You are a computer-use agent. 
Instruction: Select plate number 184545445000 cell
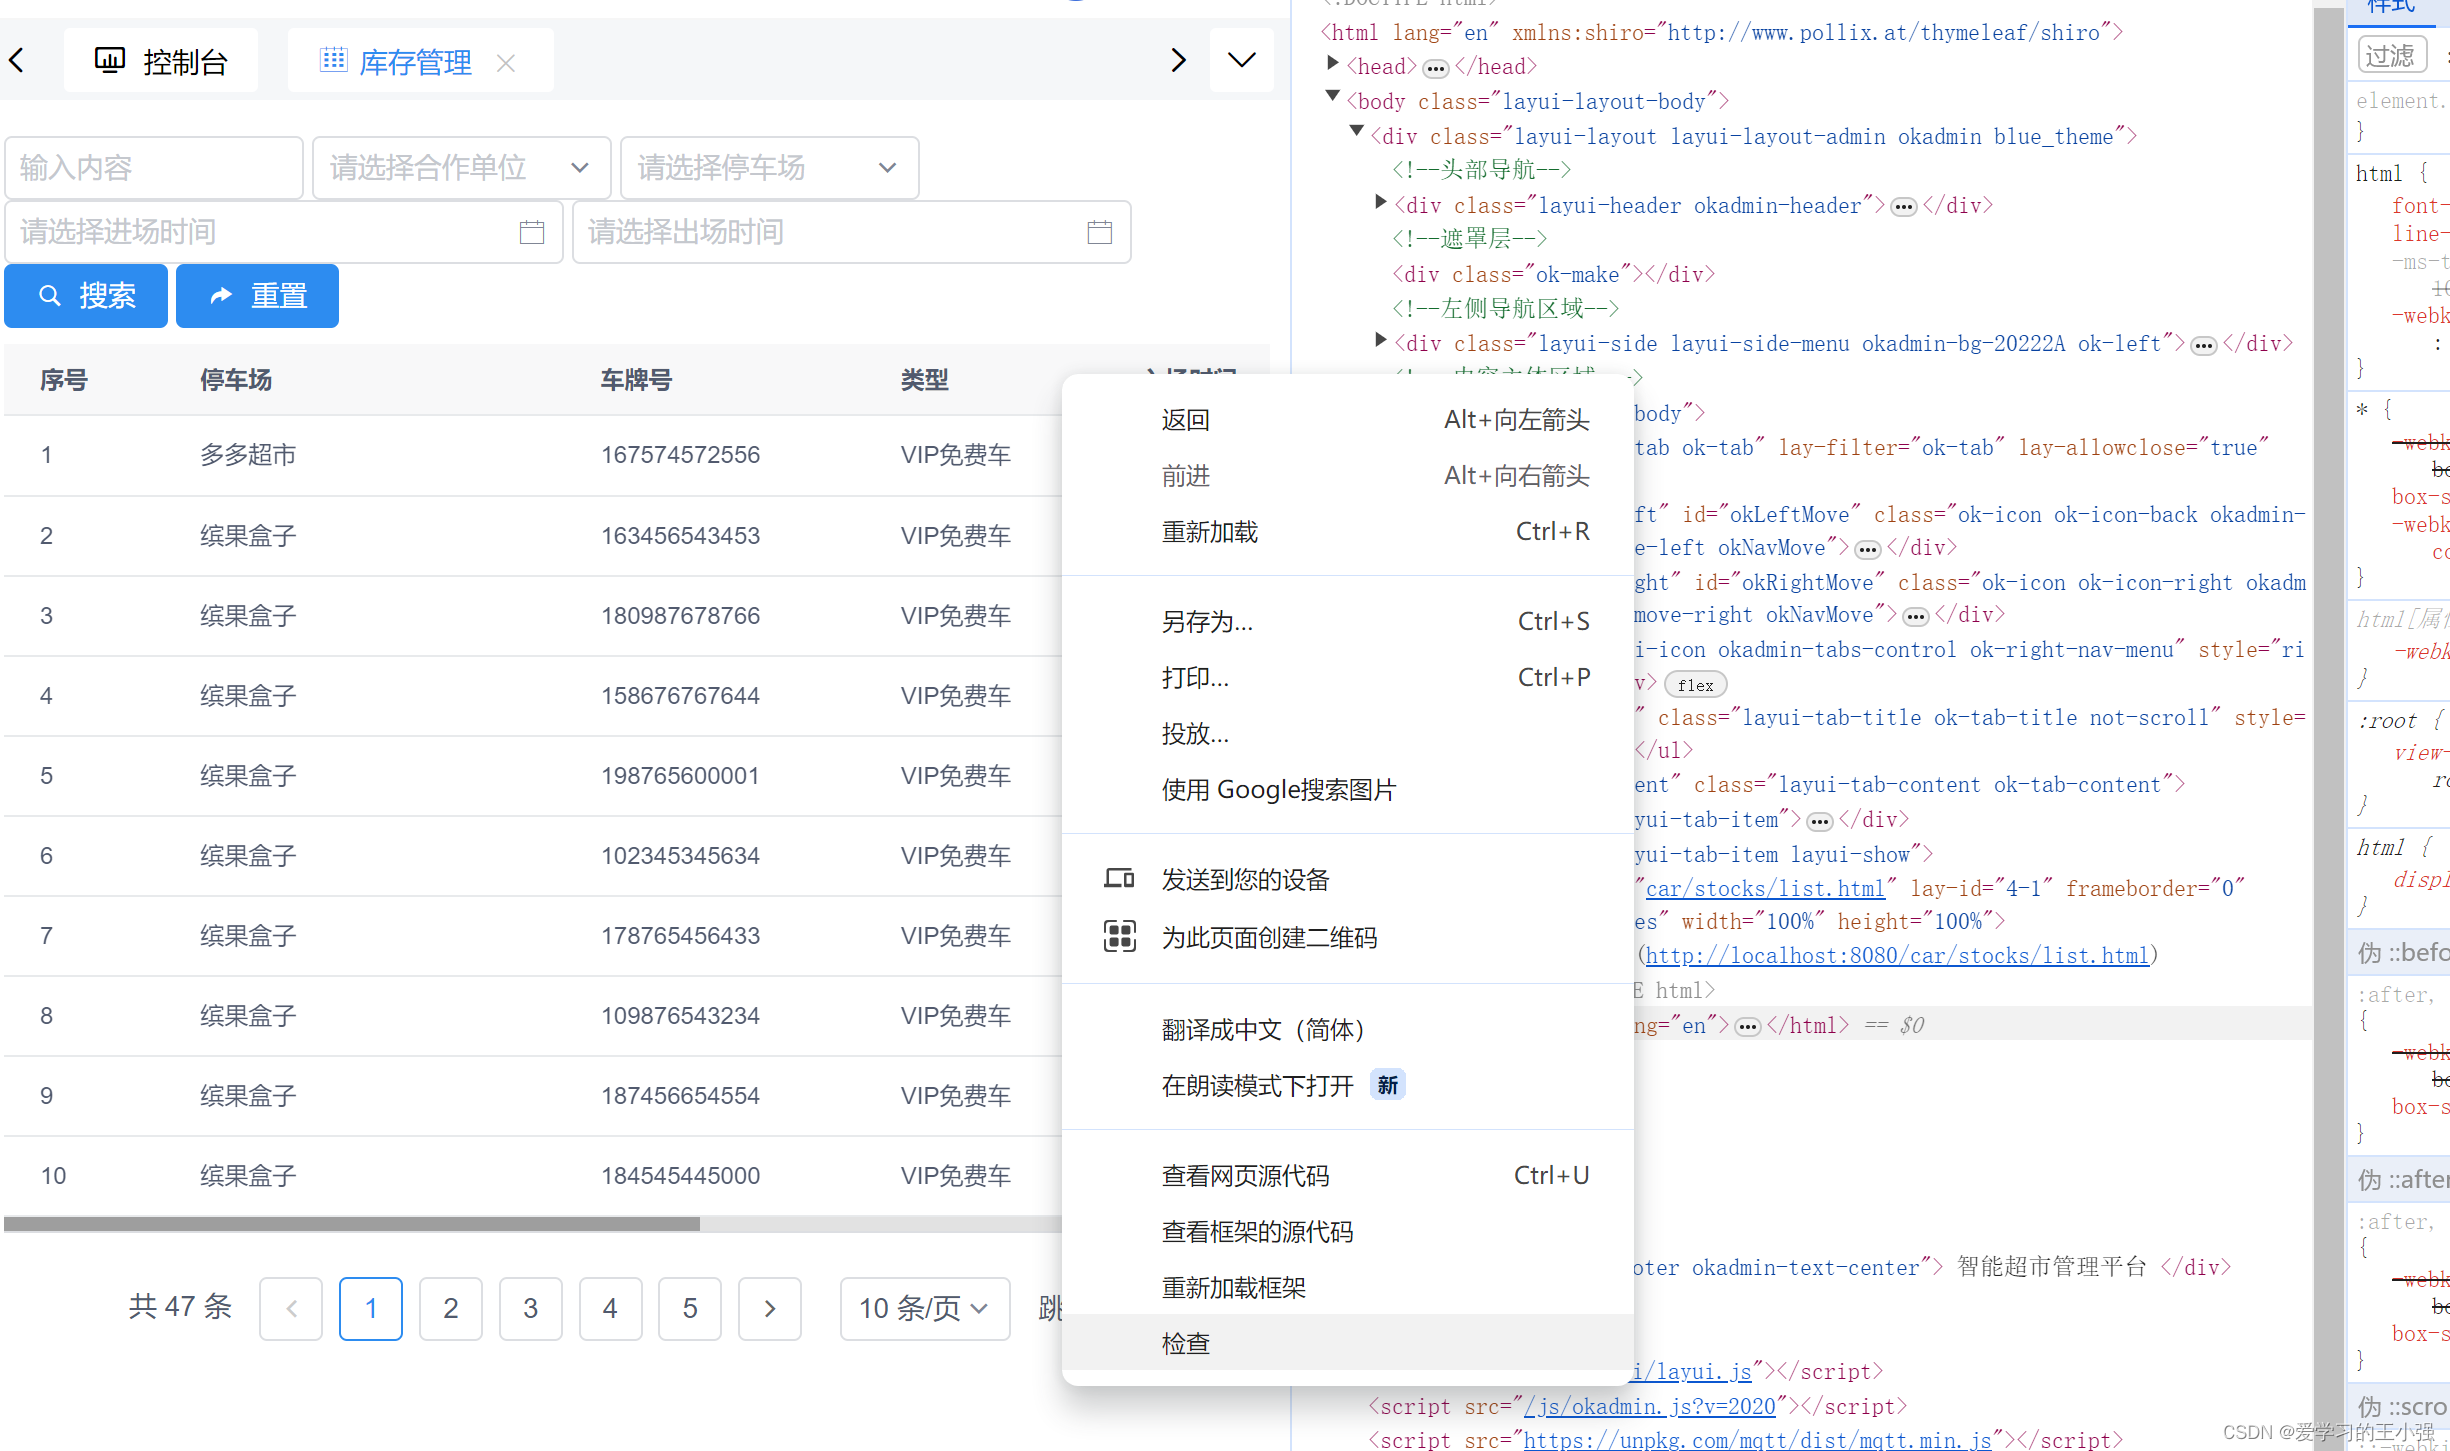pyautogui.click(x=680, y=1175)
